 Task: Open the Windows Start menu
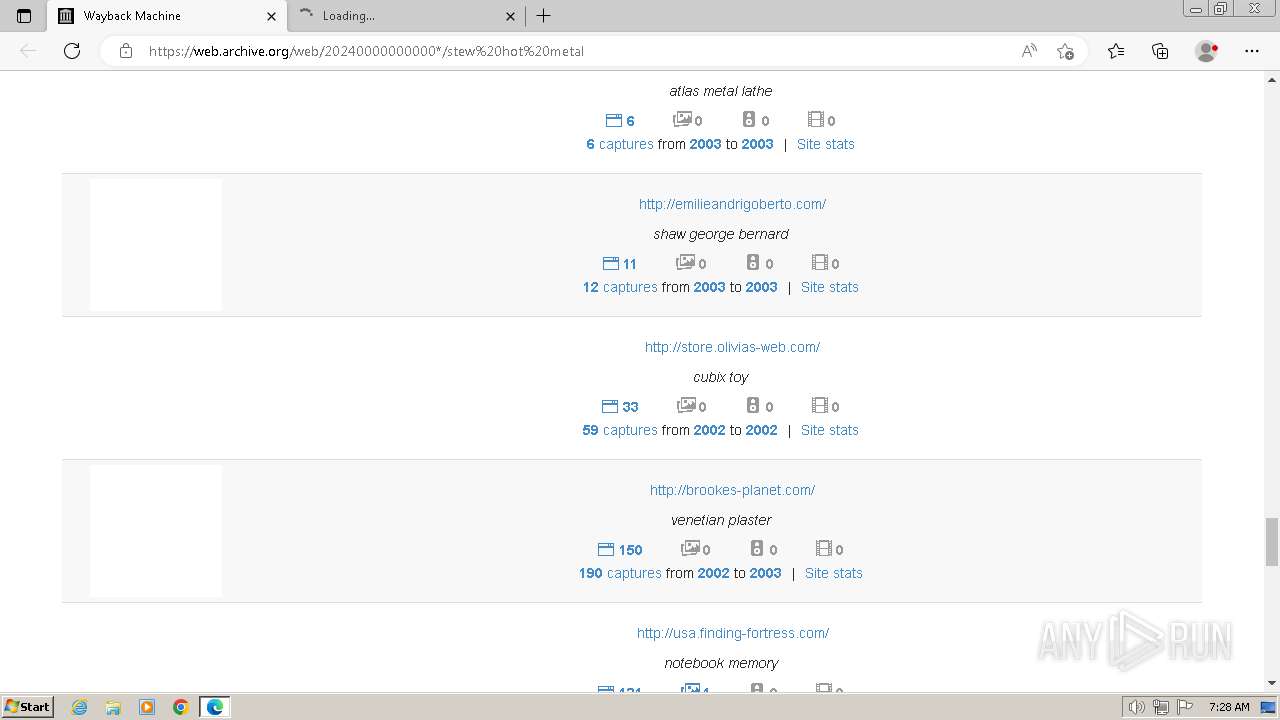28,706
